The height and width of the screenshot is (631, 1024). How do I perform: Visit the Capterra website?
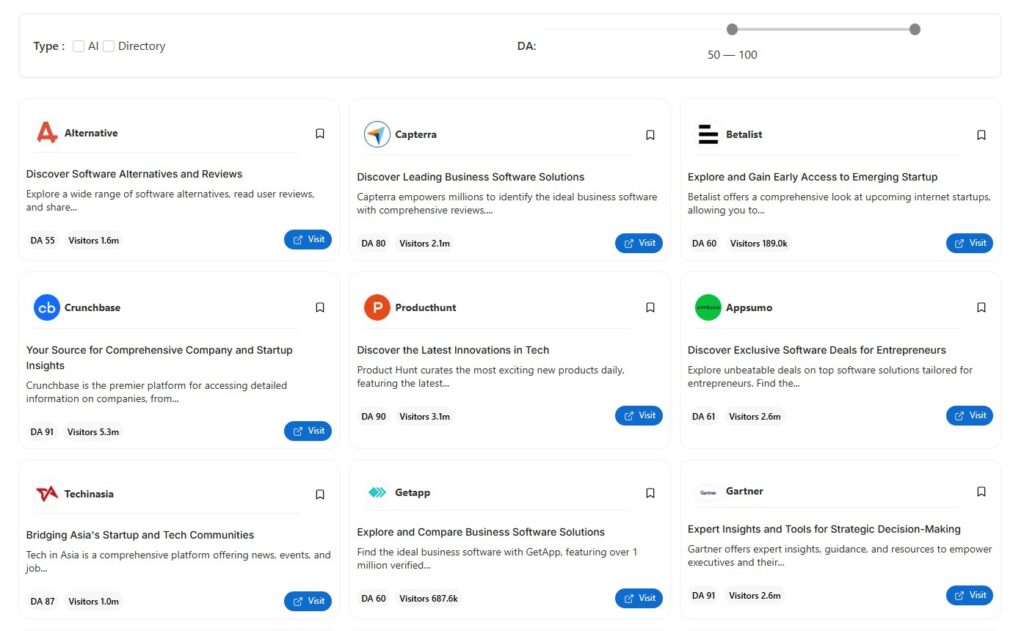tap(638, 243)
